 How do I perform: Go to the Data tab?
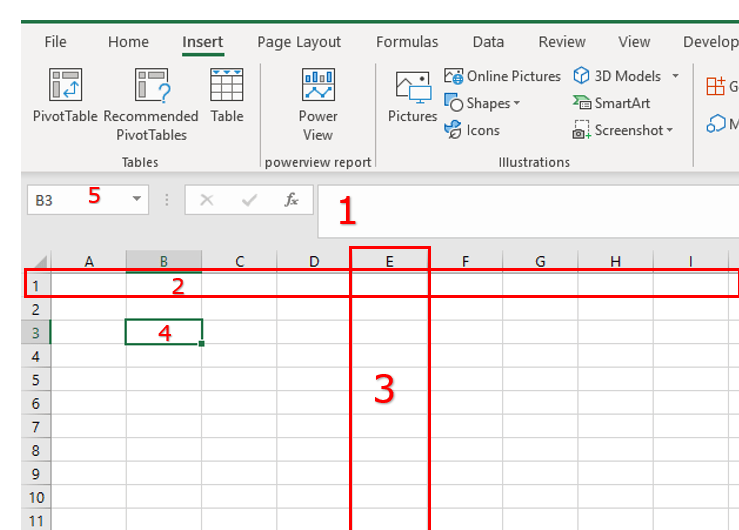pos(488,42)
